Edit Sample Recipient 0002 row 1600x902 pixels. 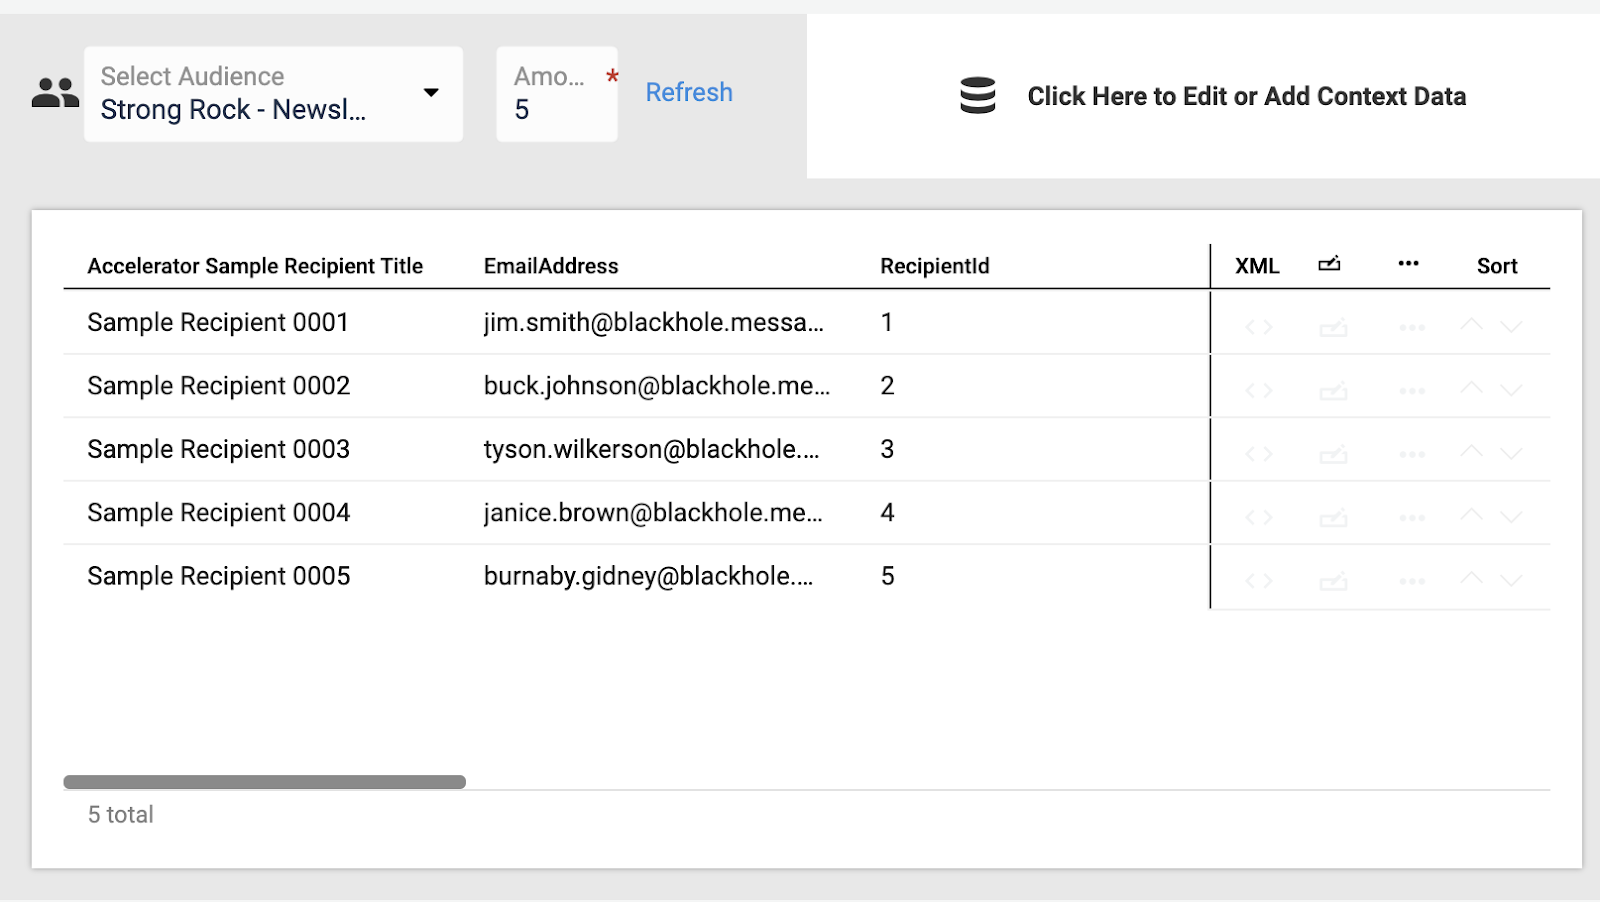coord(1333,390)
